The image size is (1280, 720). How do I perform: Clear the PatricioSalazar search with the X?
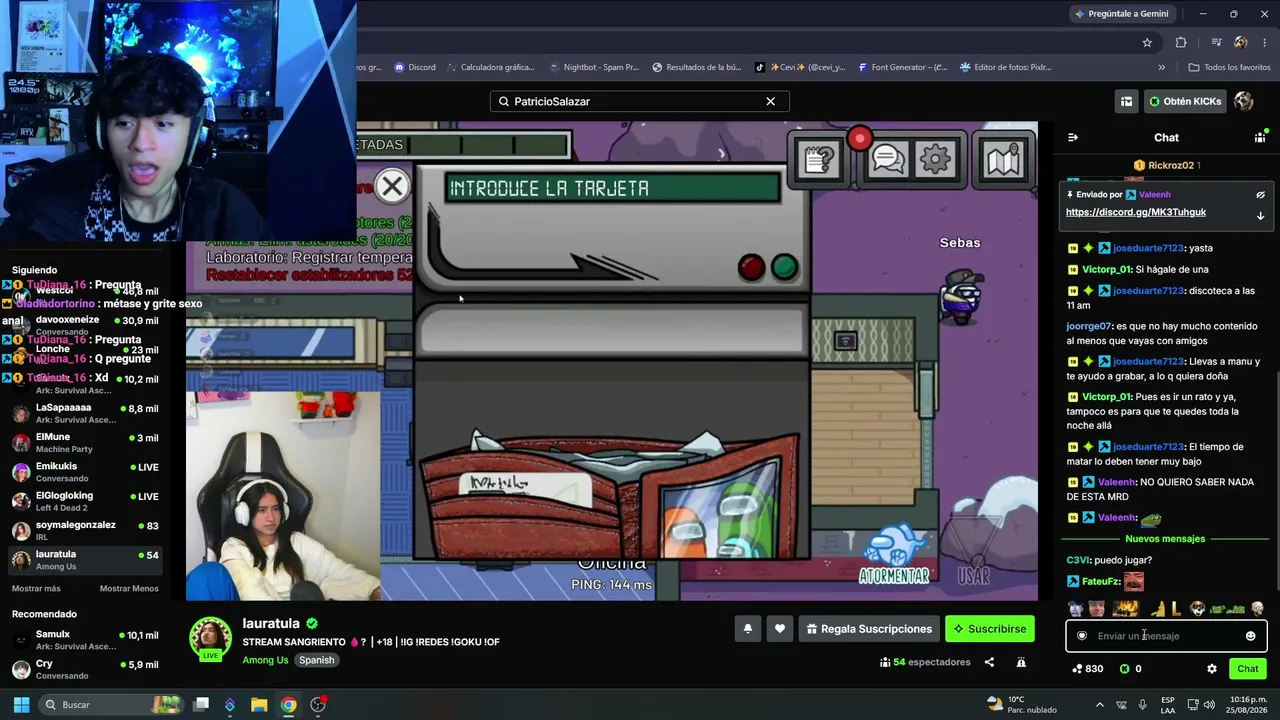click(770, 101)
